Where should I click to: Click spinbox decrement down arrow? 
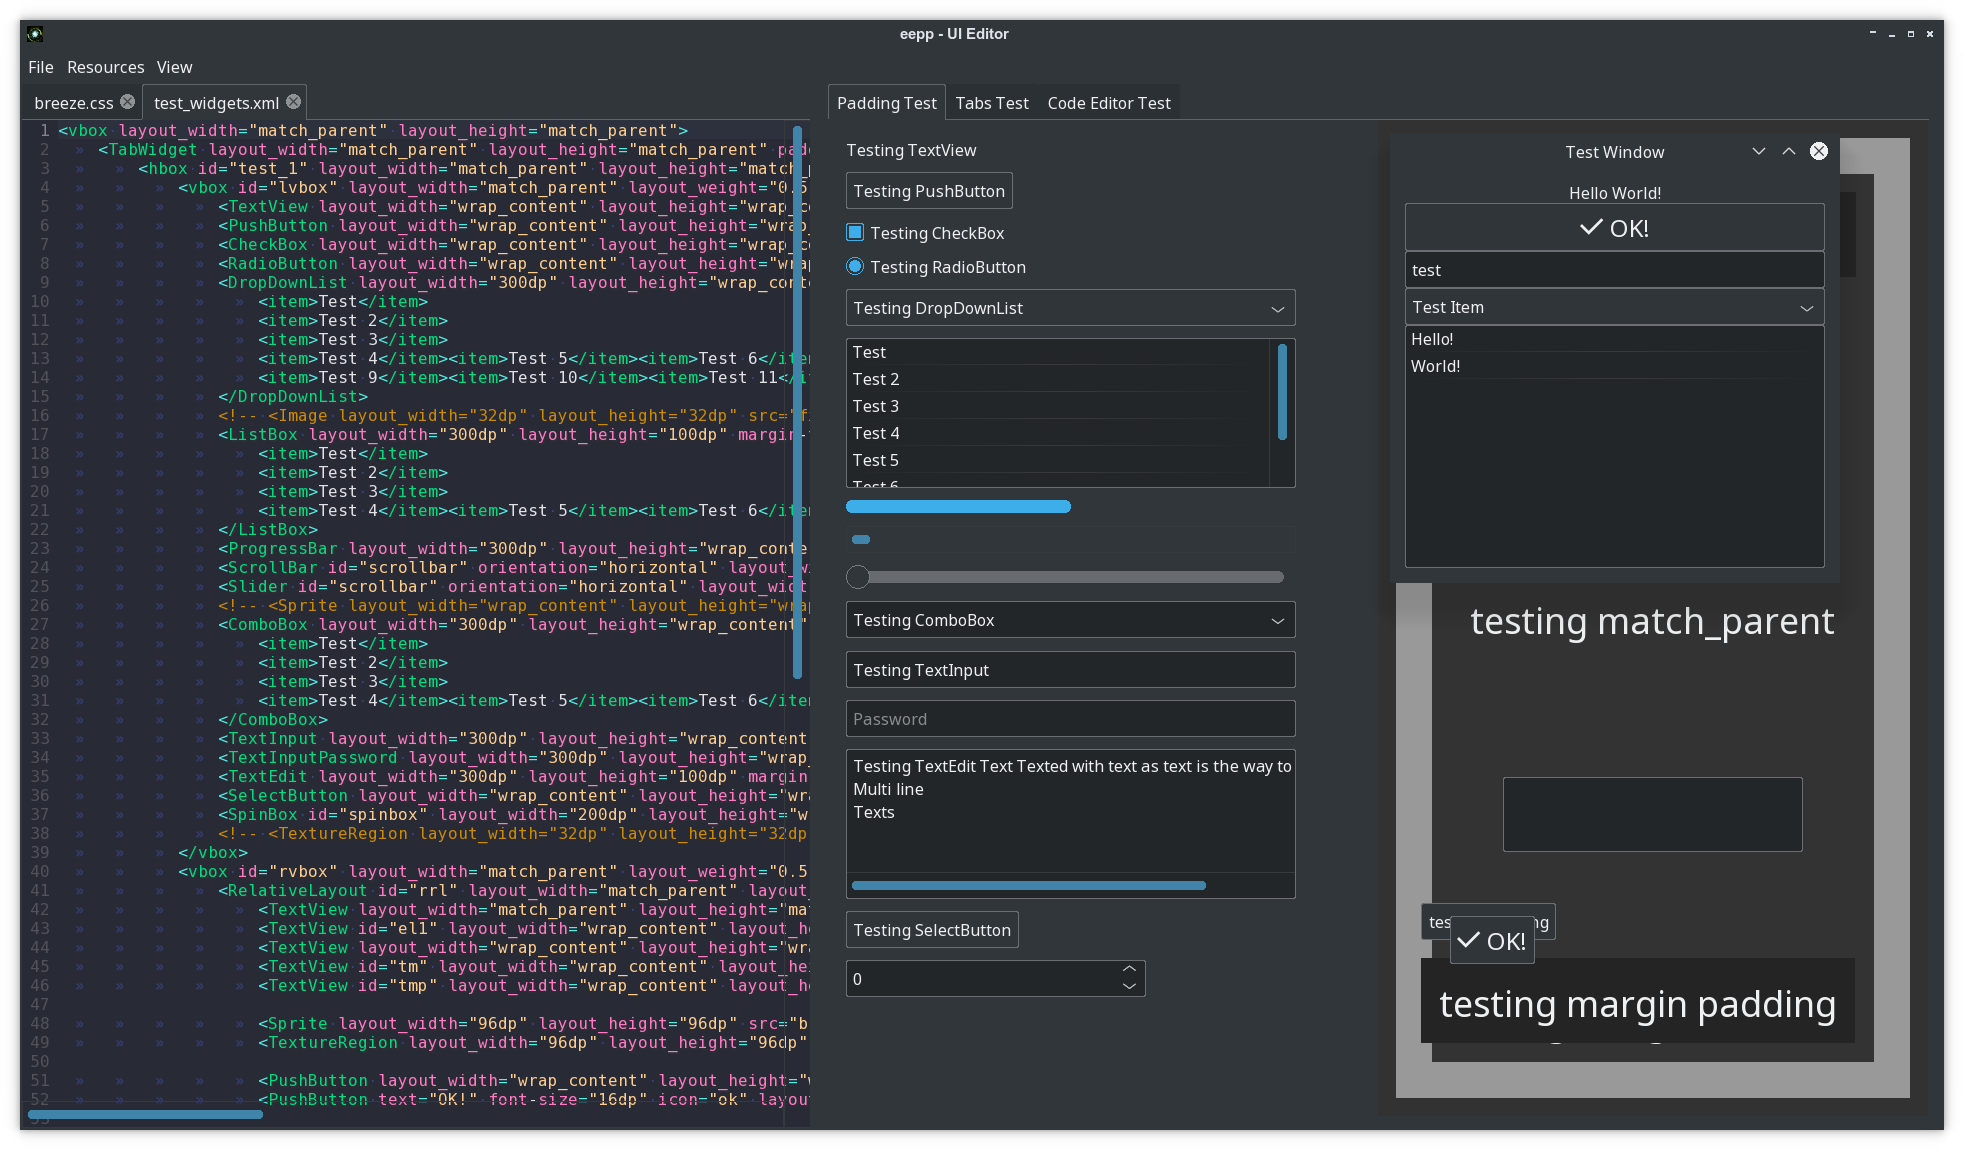pos(1129,987)
